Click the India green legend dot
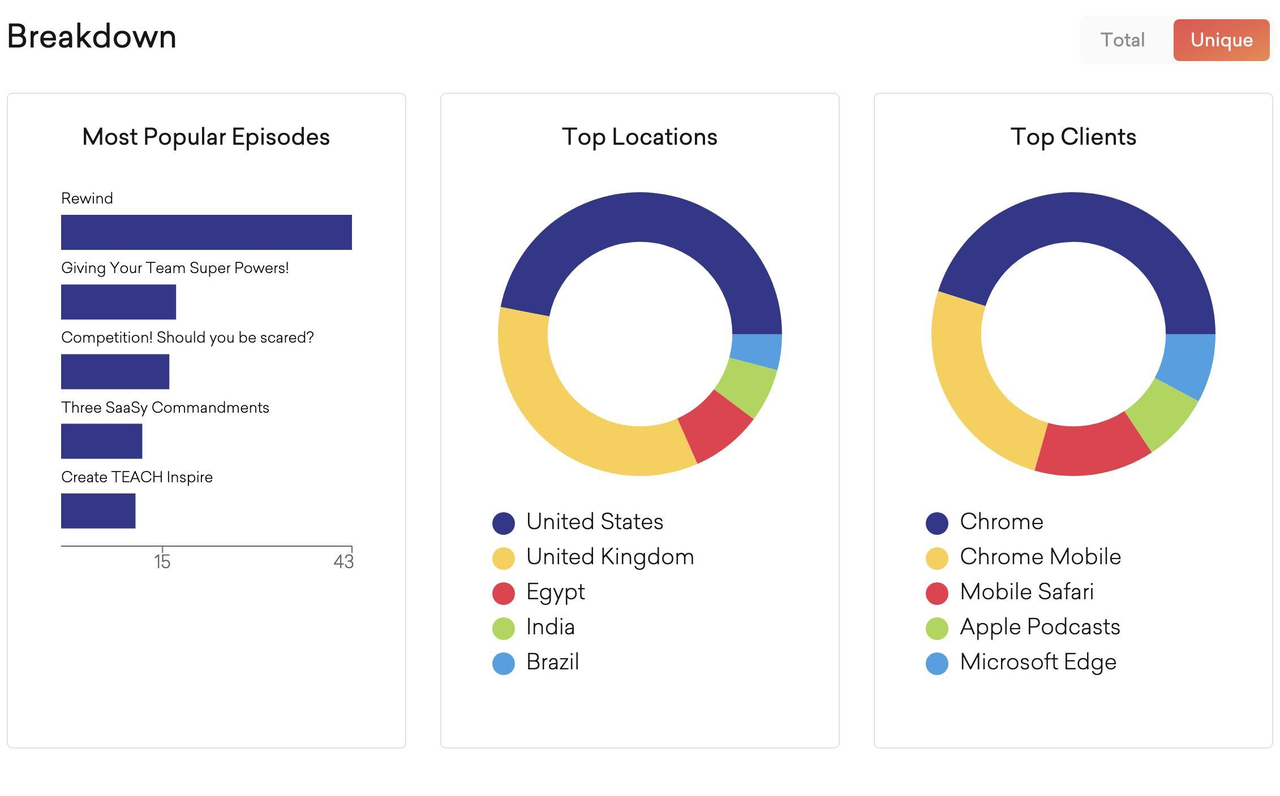 pyautogui.click(x=503, y=627)
